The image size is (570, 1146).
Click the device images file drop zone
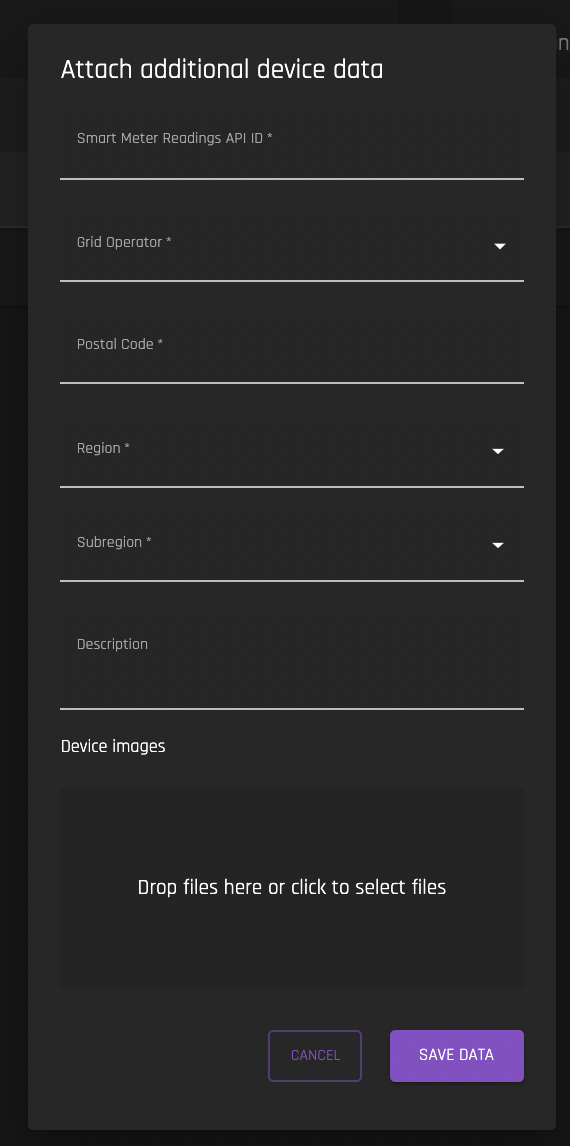click(292, 887)
